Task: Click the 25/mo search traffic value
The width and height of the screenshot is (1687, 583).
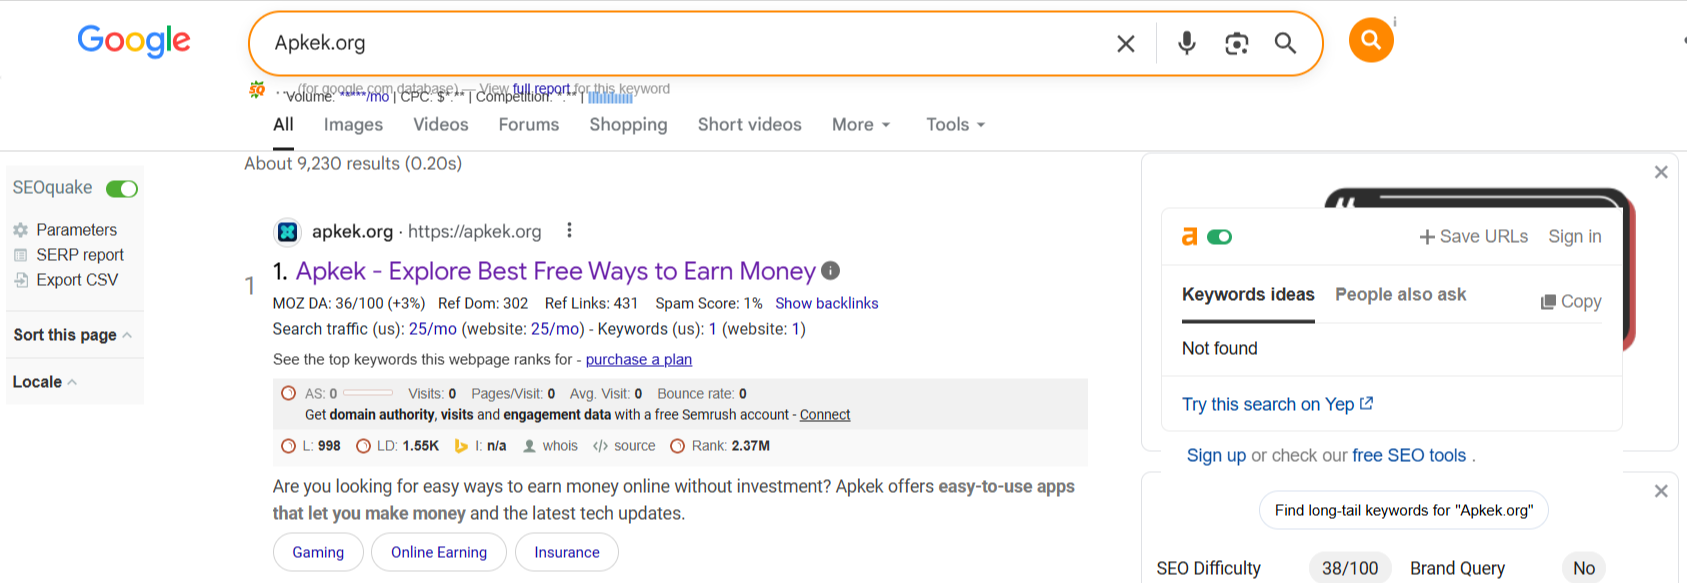Action: point(433,329)
